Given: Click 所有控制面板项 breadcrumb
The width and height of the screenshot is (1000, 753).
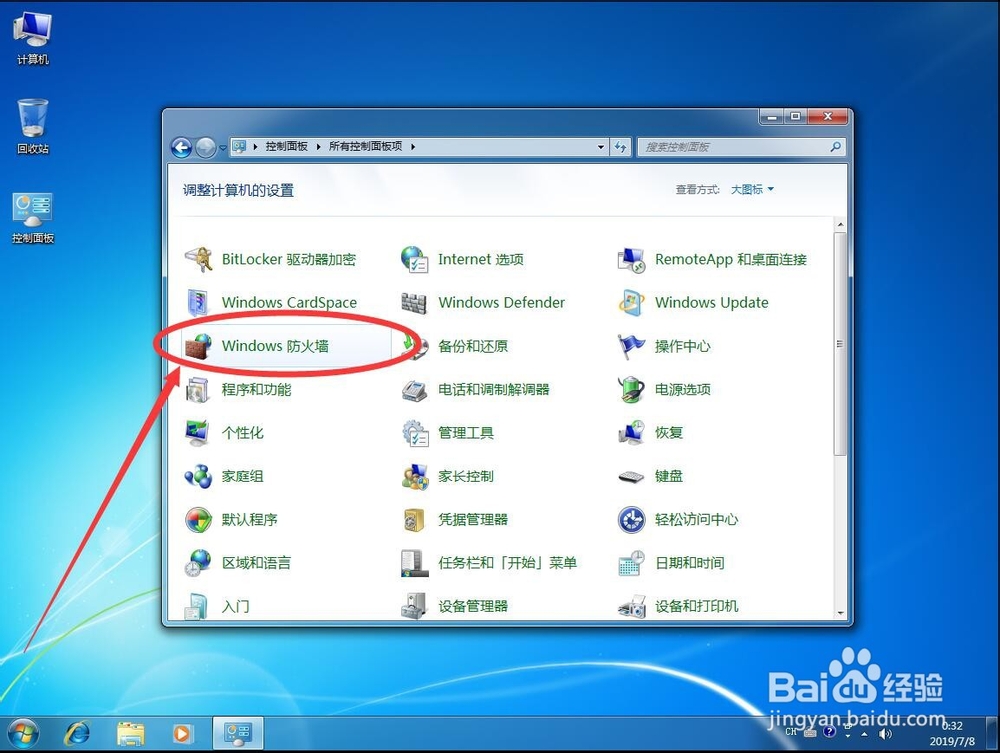Looking at the screenshot, I should pyautogui.click(x=365, y=147).
